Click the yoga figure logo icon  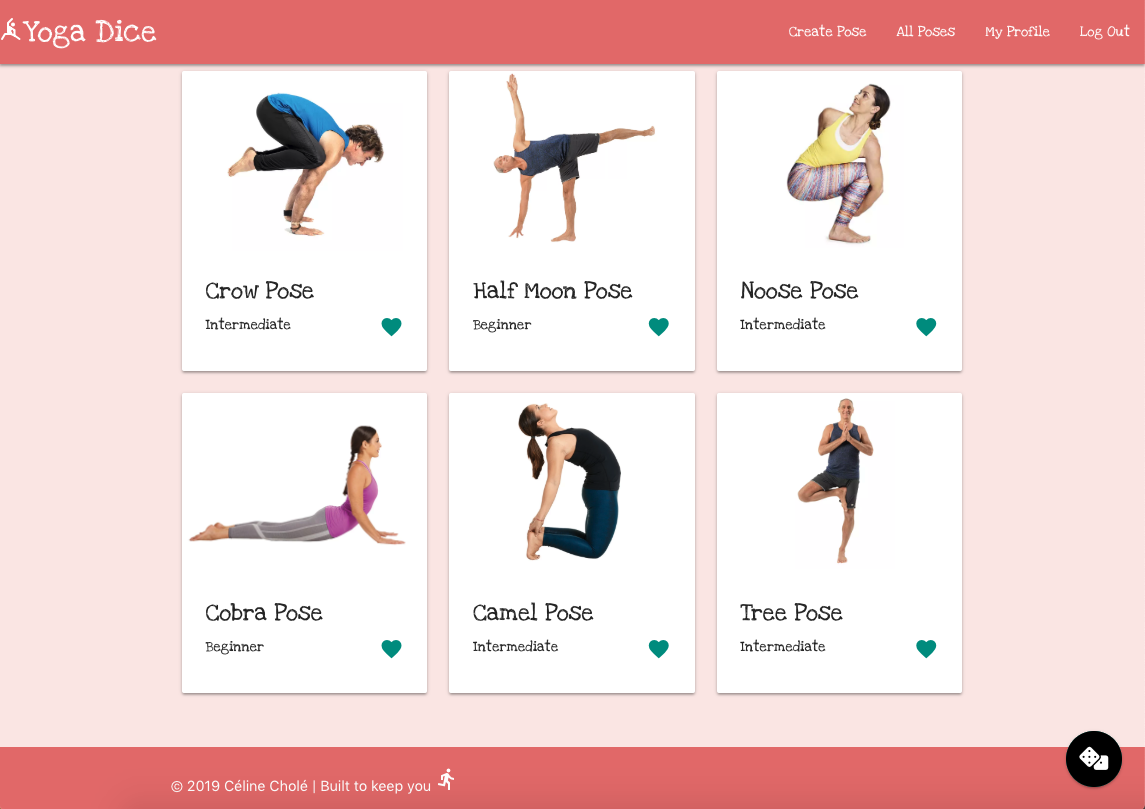pyautogui.click(x=10, y=30)
